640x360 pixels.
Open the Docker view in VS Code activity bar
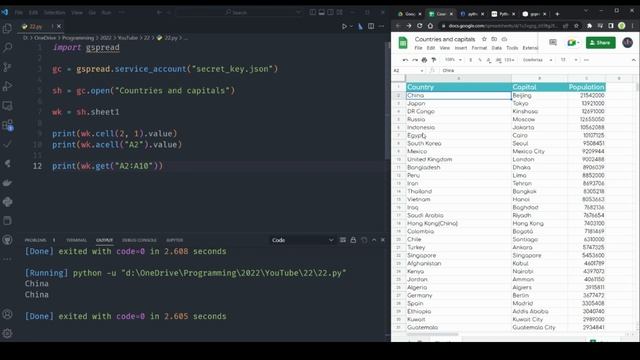tap(7, 183)
